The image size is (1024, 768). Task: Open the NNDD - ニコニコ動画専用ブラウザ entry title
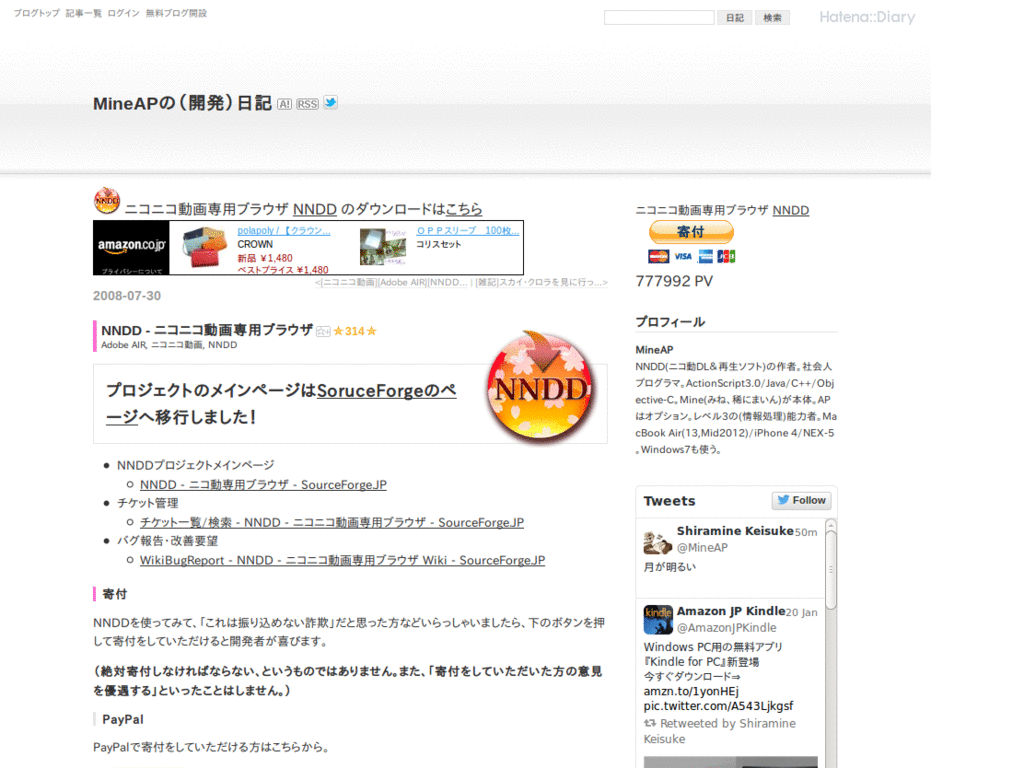pos(207,330)
